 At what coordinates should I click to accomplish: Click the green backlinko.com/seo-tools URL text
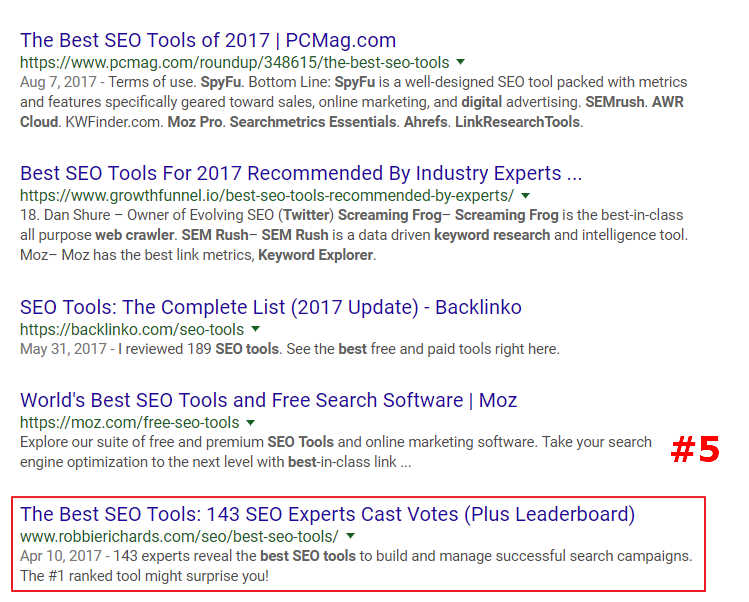[x=132, y=329]
